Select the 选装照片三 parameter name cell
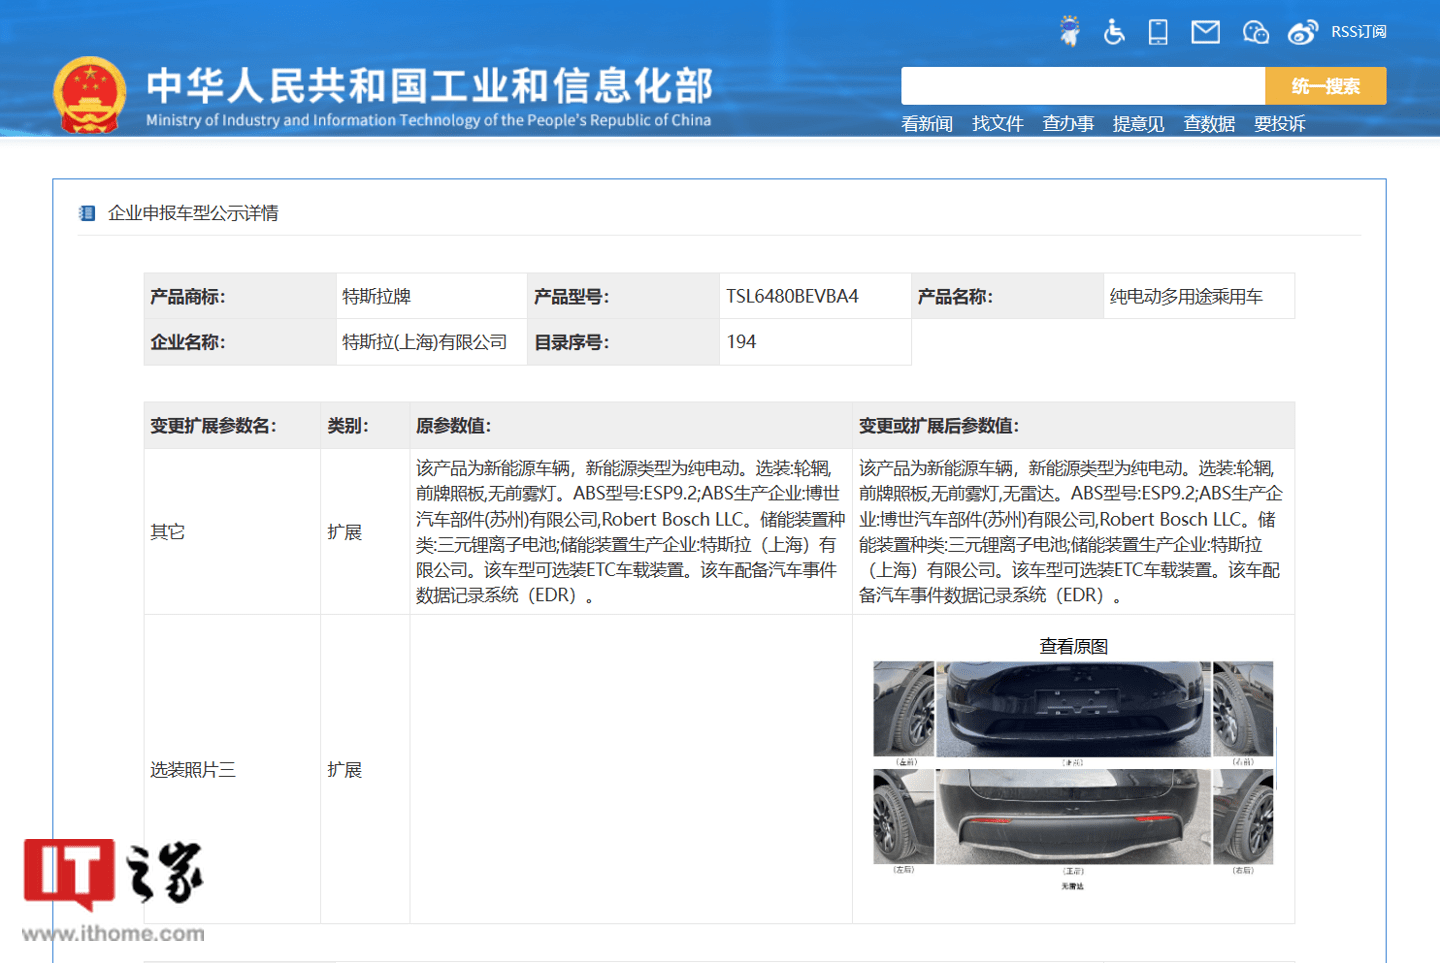The height and width of the screenshot is (963, 1440). point(232,769)
